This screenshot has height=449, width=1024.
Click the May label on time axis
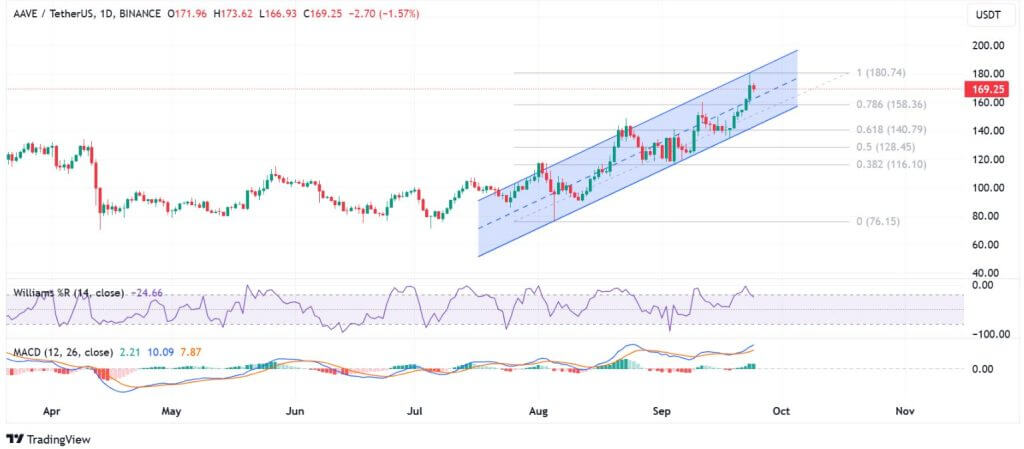coord(170,411)
